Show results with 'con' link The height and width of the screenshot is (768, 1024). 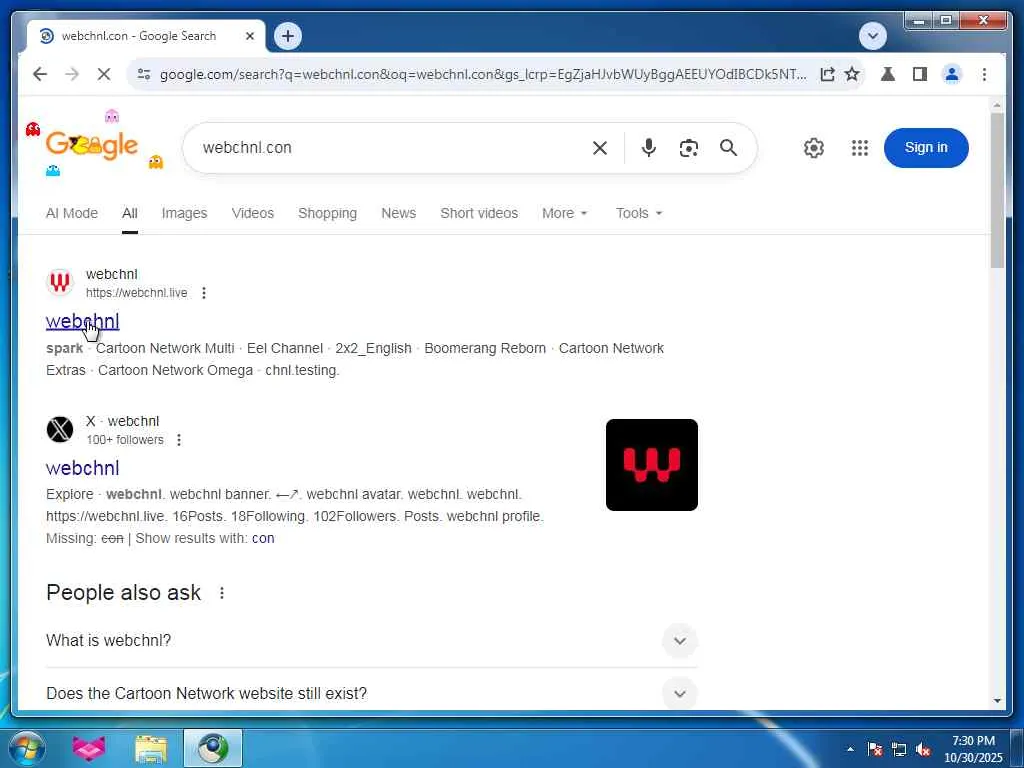(x=263, y=539)
